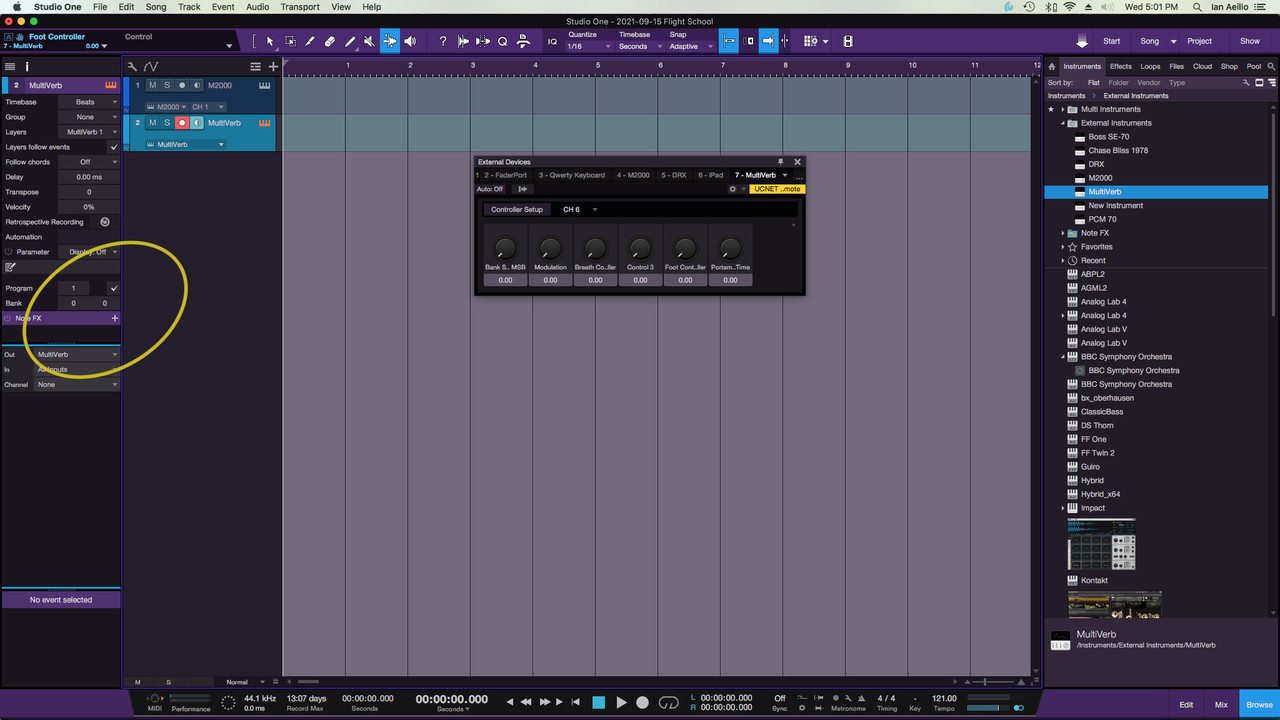
Task: Select the 4 - M2000 device tab
Action: pos(633,175)
